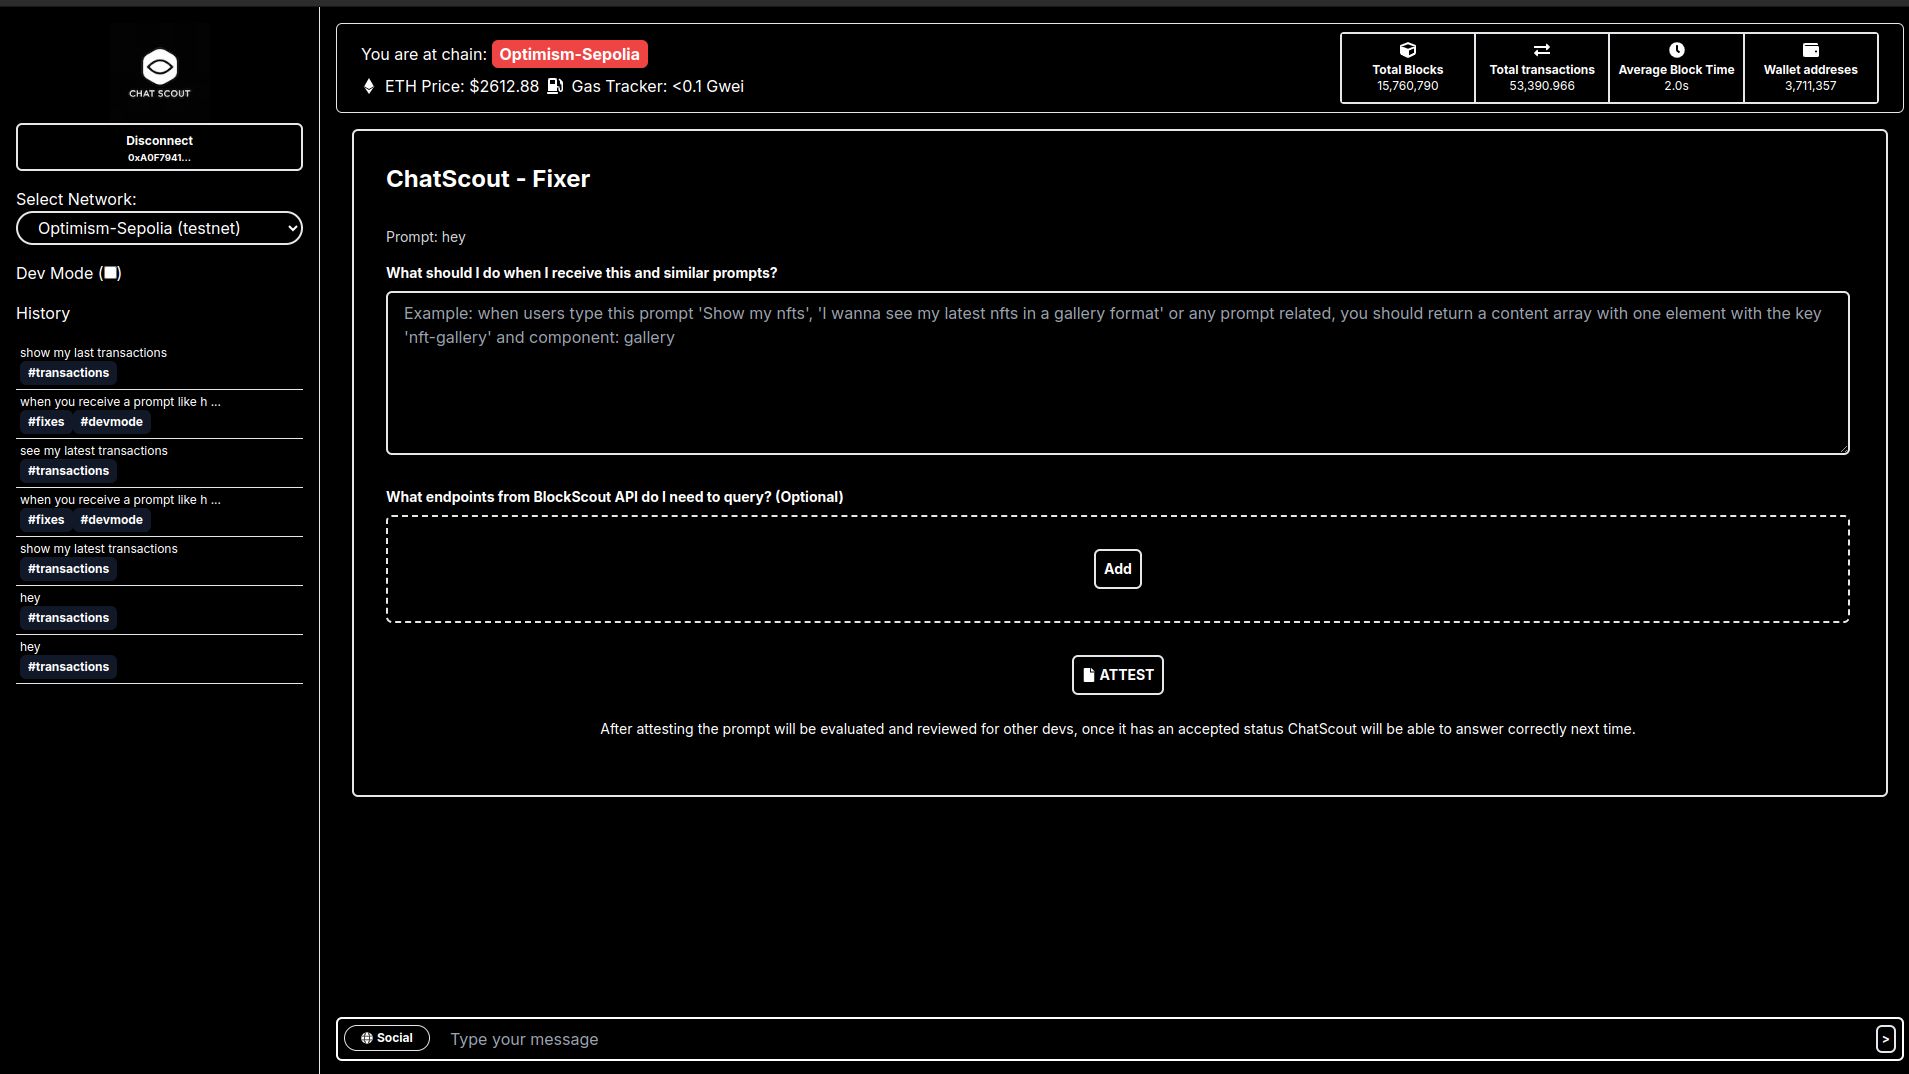
Task: Click the History section label
Action: [x=43, y=313]
